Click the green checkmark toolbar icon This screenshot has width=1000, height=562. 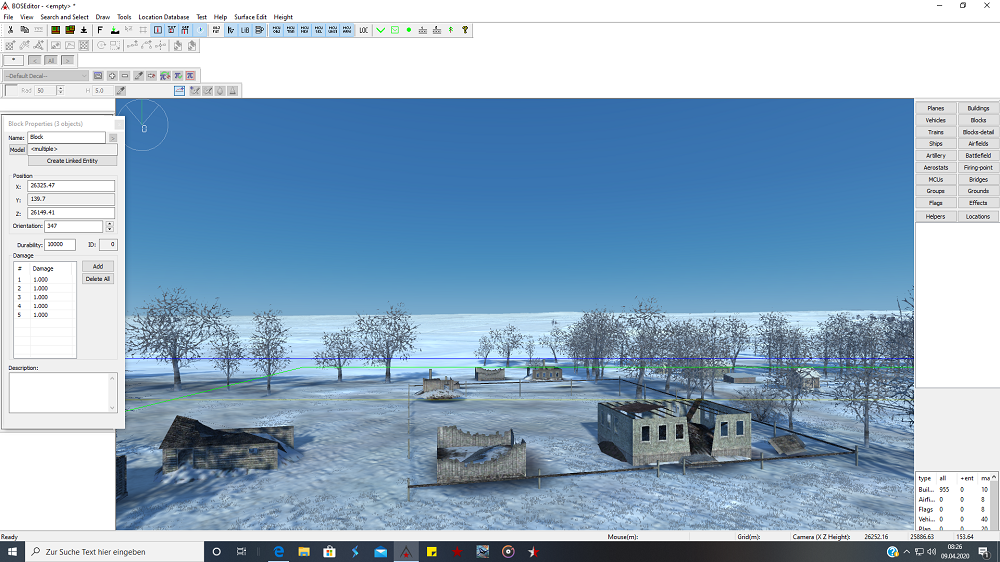(381, 30)
